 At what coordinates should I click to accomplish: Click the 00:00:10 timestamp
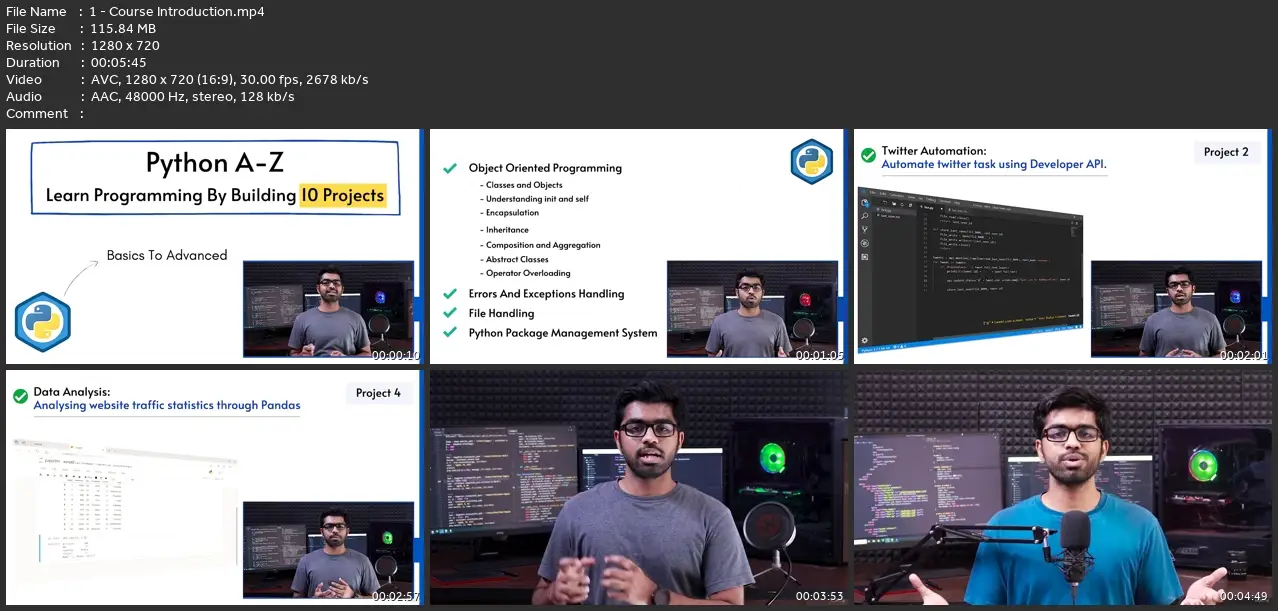click(x=395, y=355)
